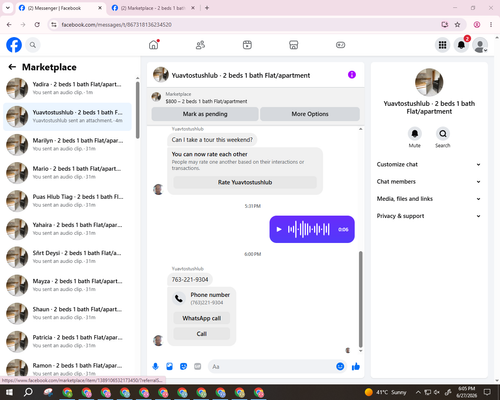Open the Shaun conversation
The width and height of the screenshot is (500, 400).
click(67, 313)
